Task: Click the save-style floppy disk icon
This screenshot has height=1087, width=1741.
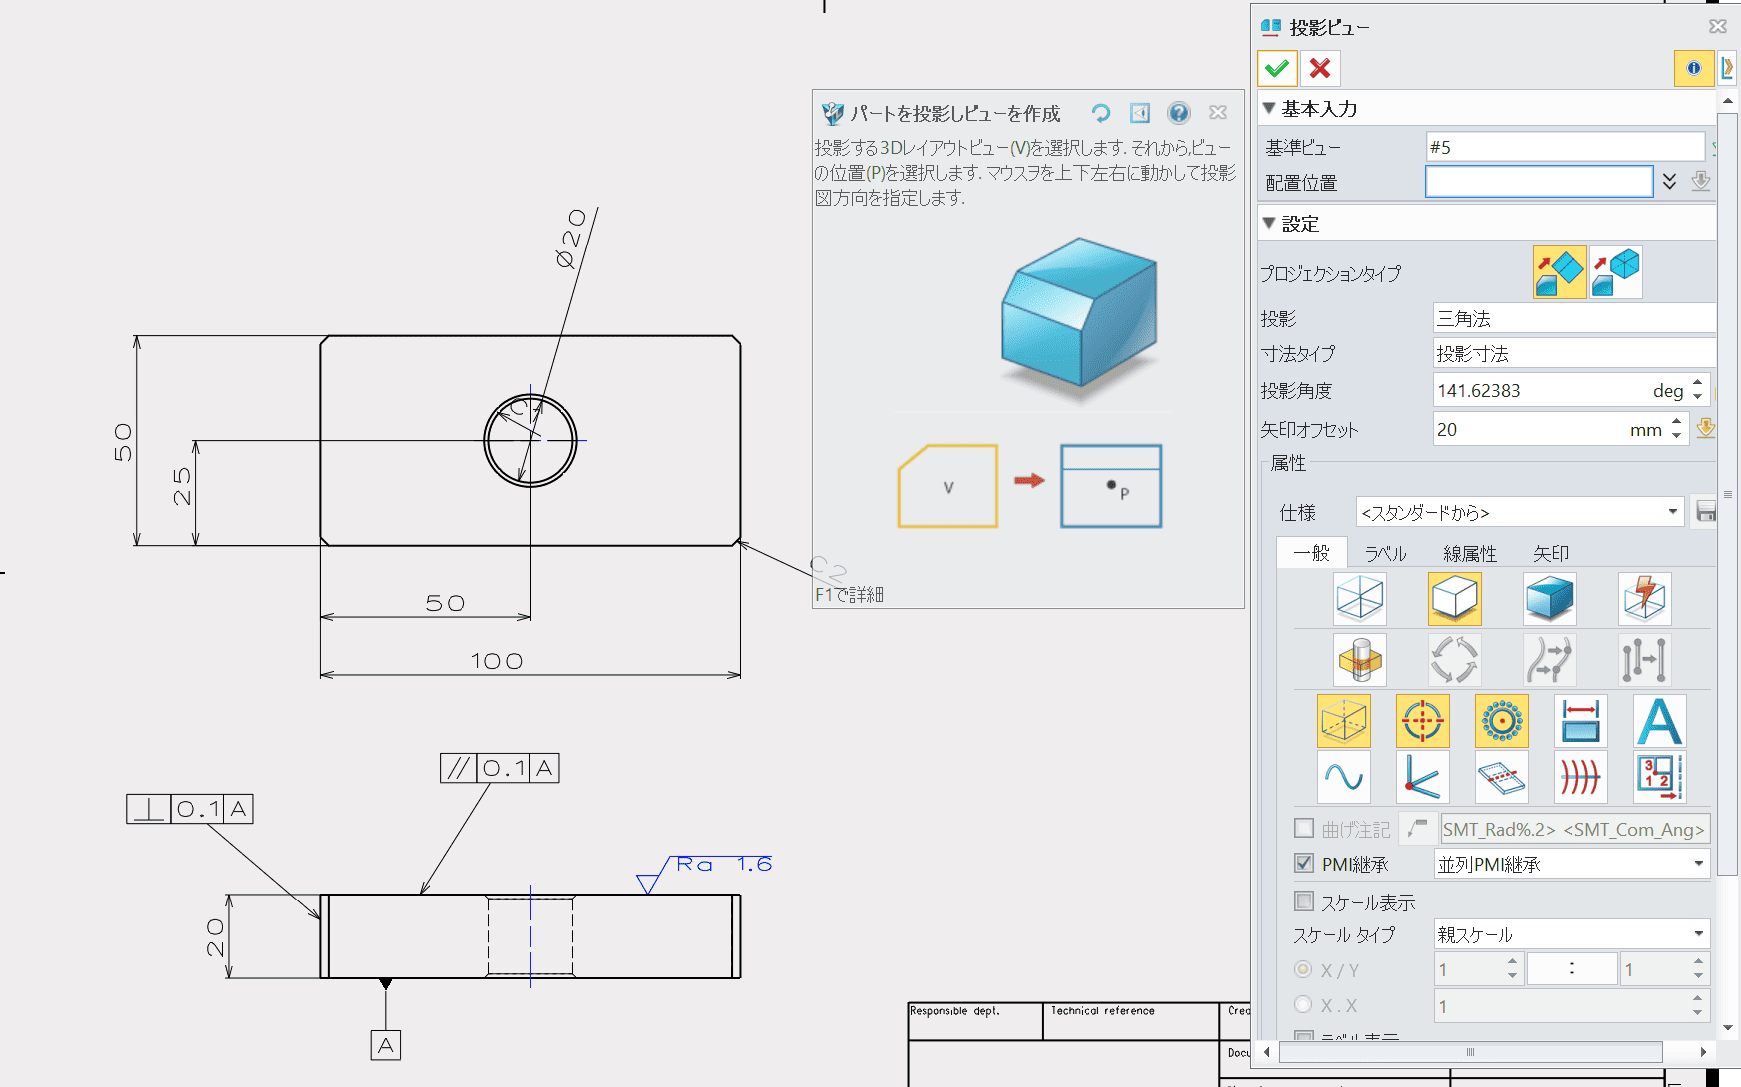Action: pos(1705,512)
